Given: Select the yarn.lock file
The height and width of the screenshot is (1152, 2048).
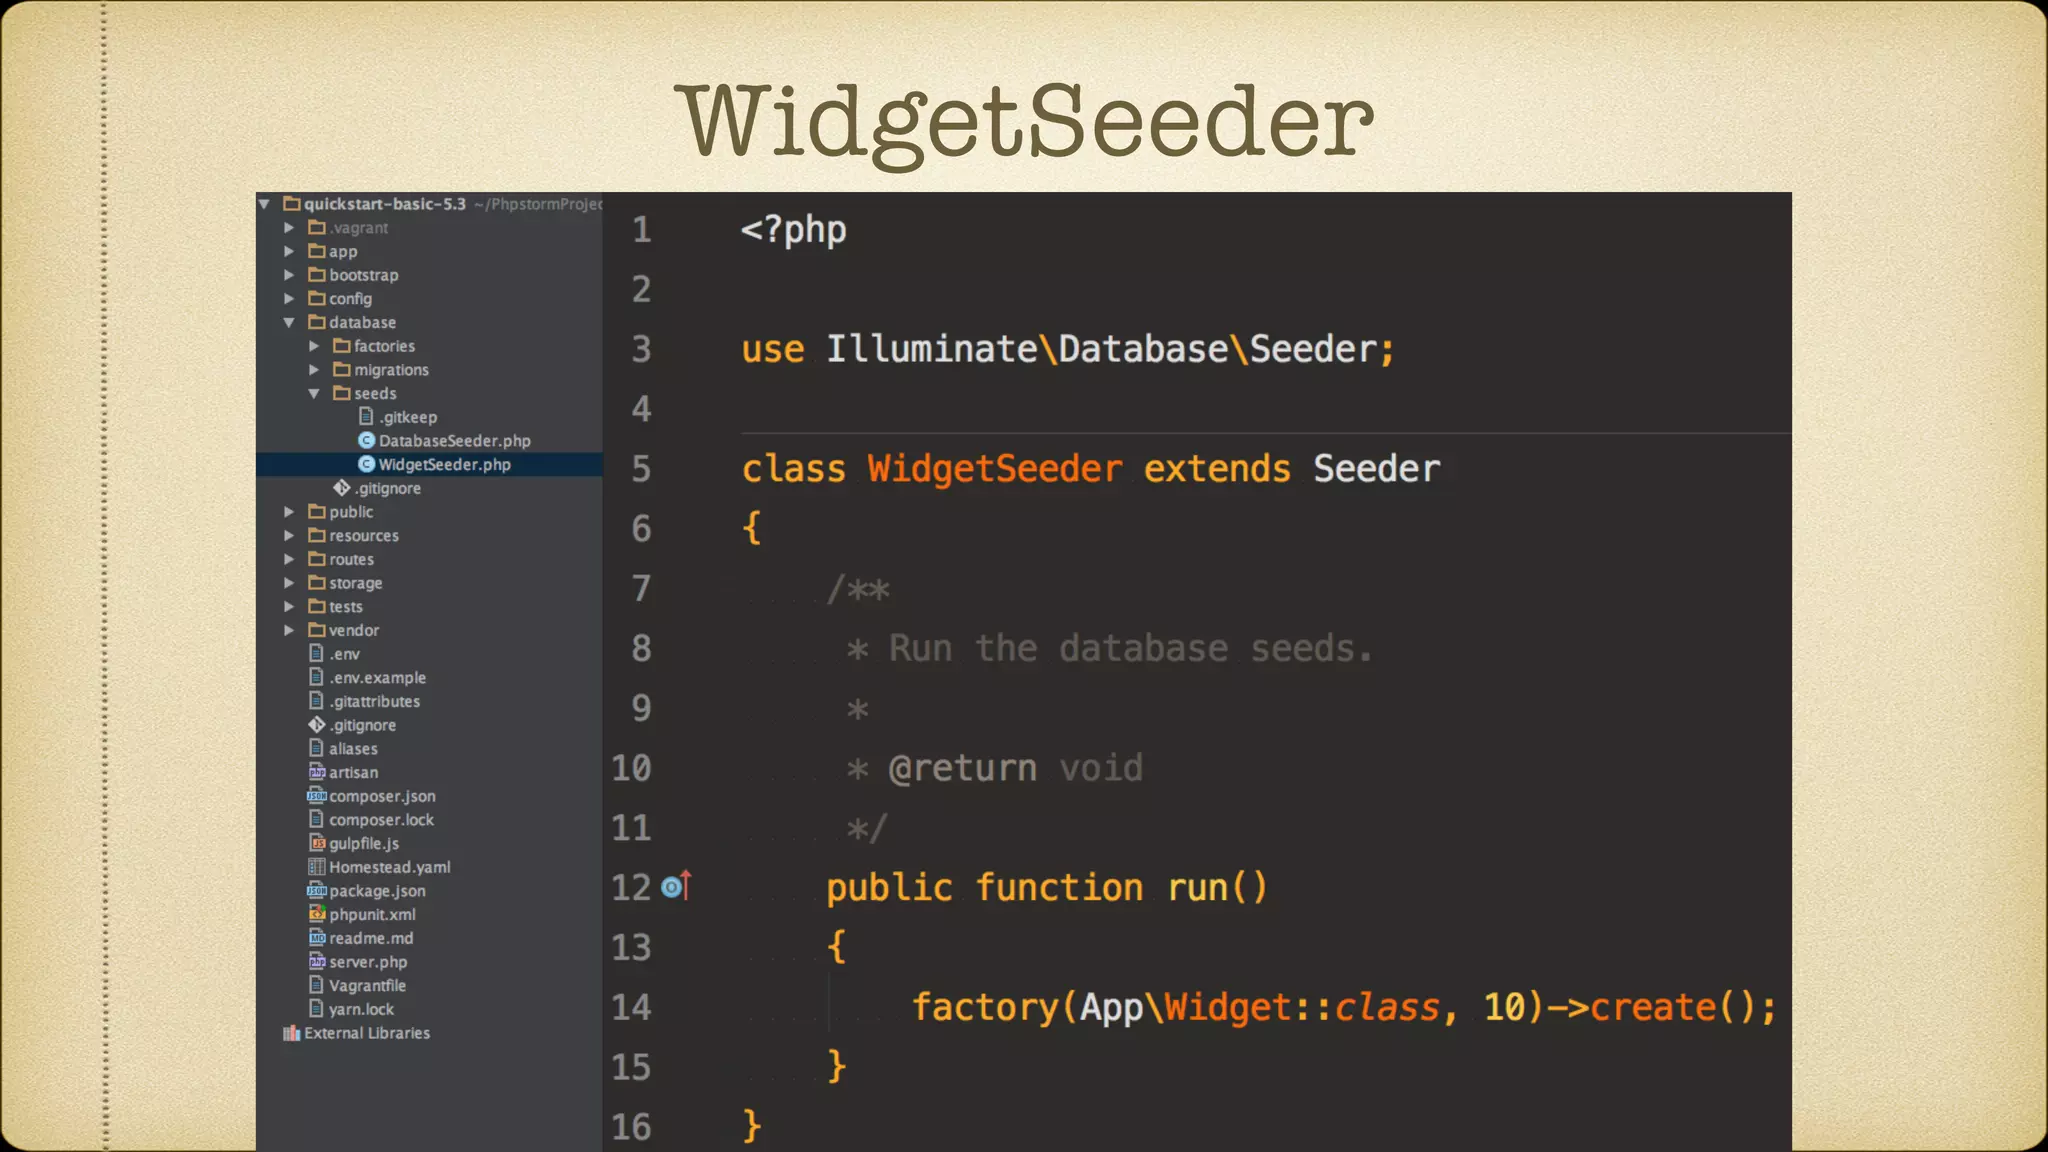Looking at the screenshot, I should (x=362, y=1010).
